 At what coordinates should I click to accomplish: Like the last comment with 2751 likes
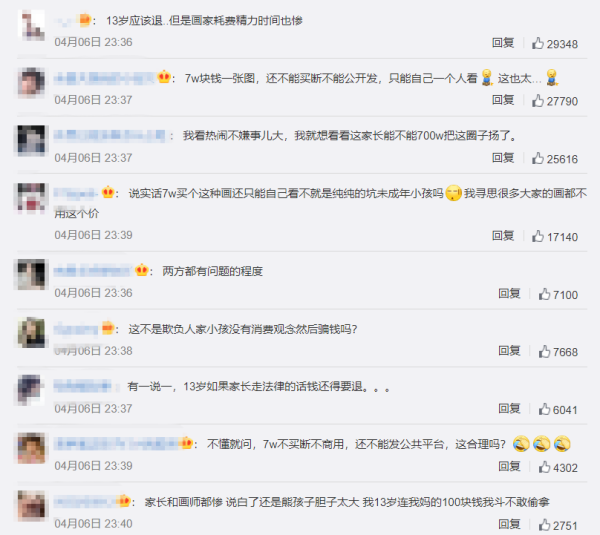(544, 525)
